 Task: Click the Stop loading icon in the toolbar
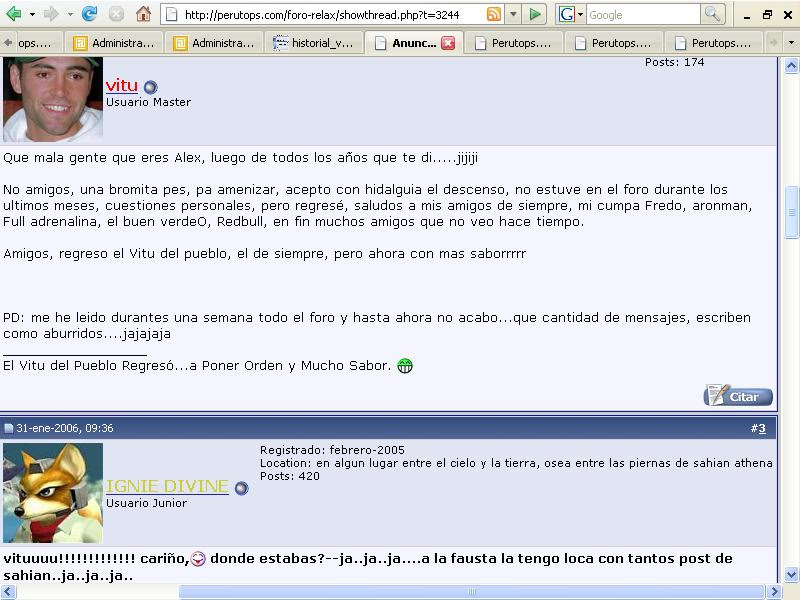pos(116,14)
